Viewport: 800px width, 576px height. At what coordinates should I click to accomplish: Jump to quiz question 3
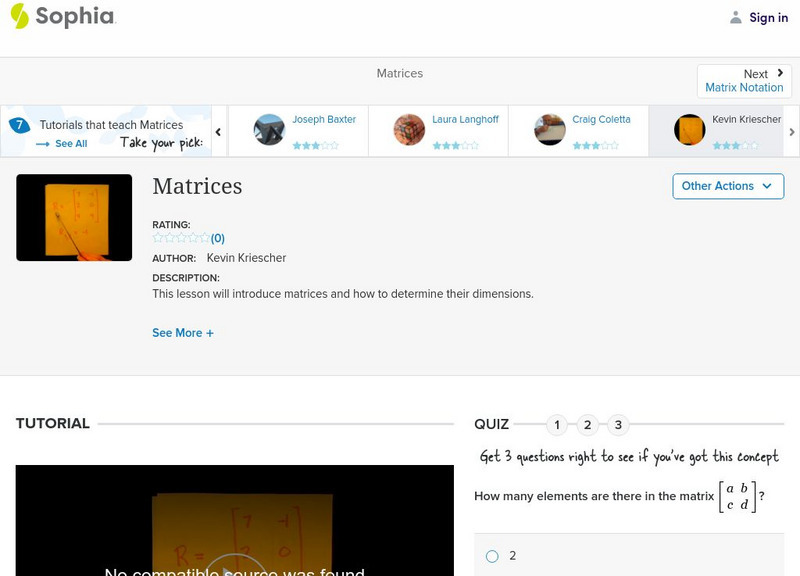[618, 424]
